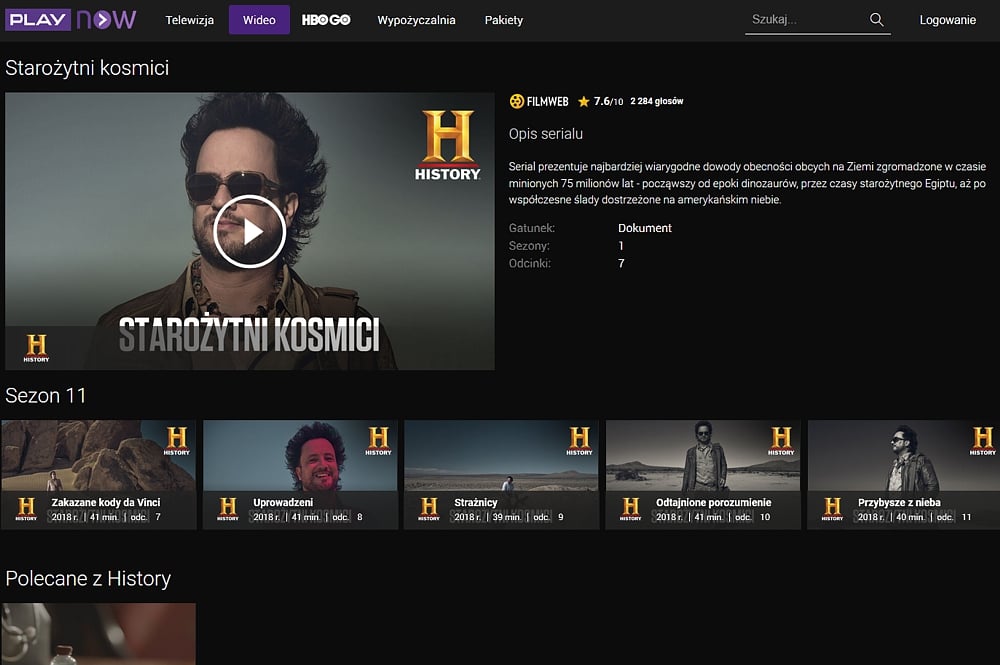Click the Logowanie link

tap(947, 20)
